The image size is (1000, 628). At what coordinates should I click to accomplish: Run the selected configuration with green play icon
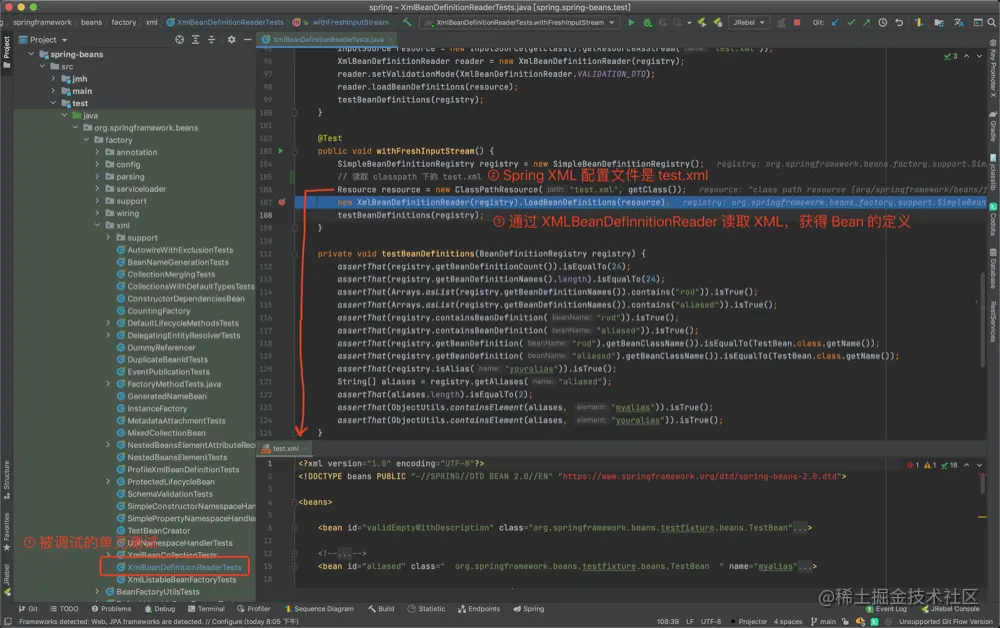(631, 22)
